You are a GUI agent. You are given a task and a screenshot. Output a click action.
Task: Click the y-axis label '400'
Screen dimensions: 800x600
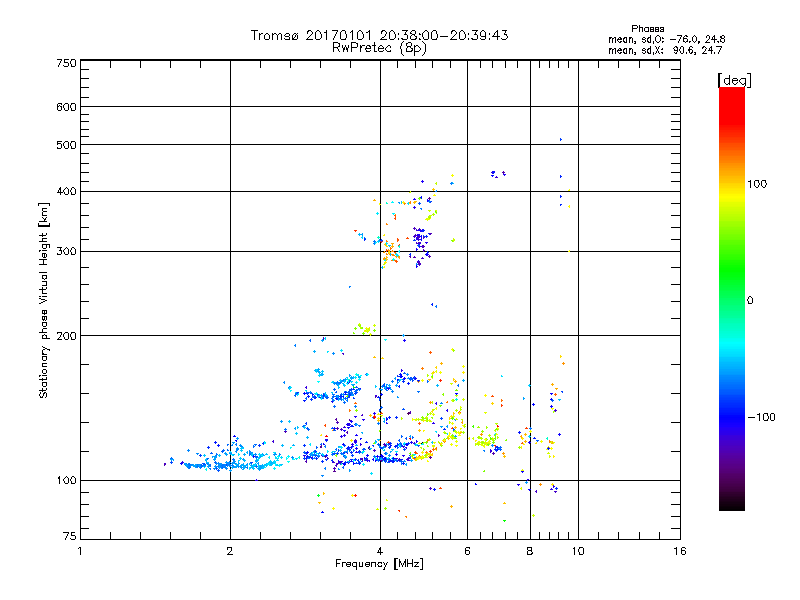pyautogui.click(x=66, y=192)
